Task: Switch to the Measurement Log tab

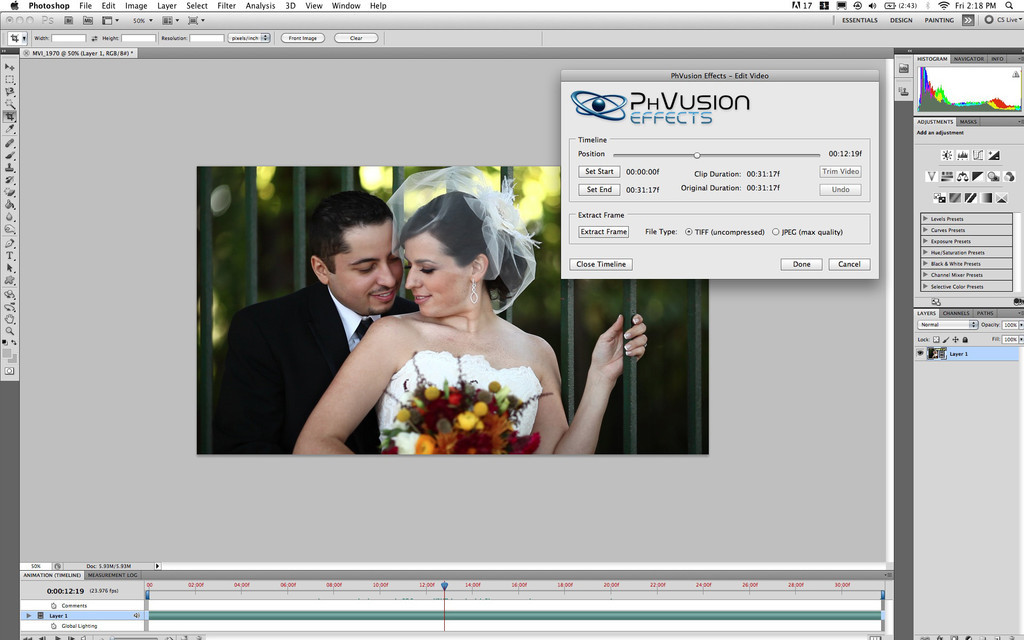Action: (113, 575)
